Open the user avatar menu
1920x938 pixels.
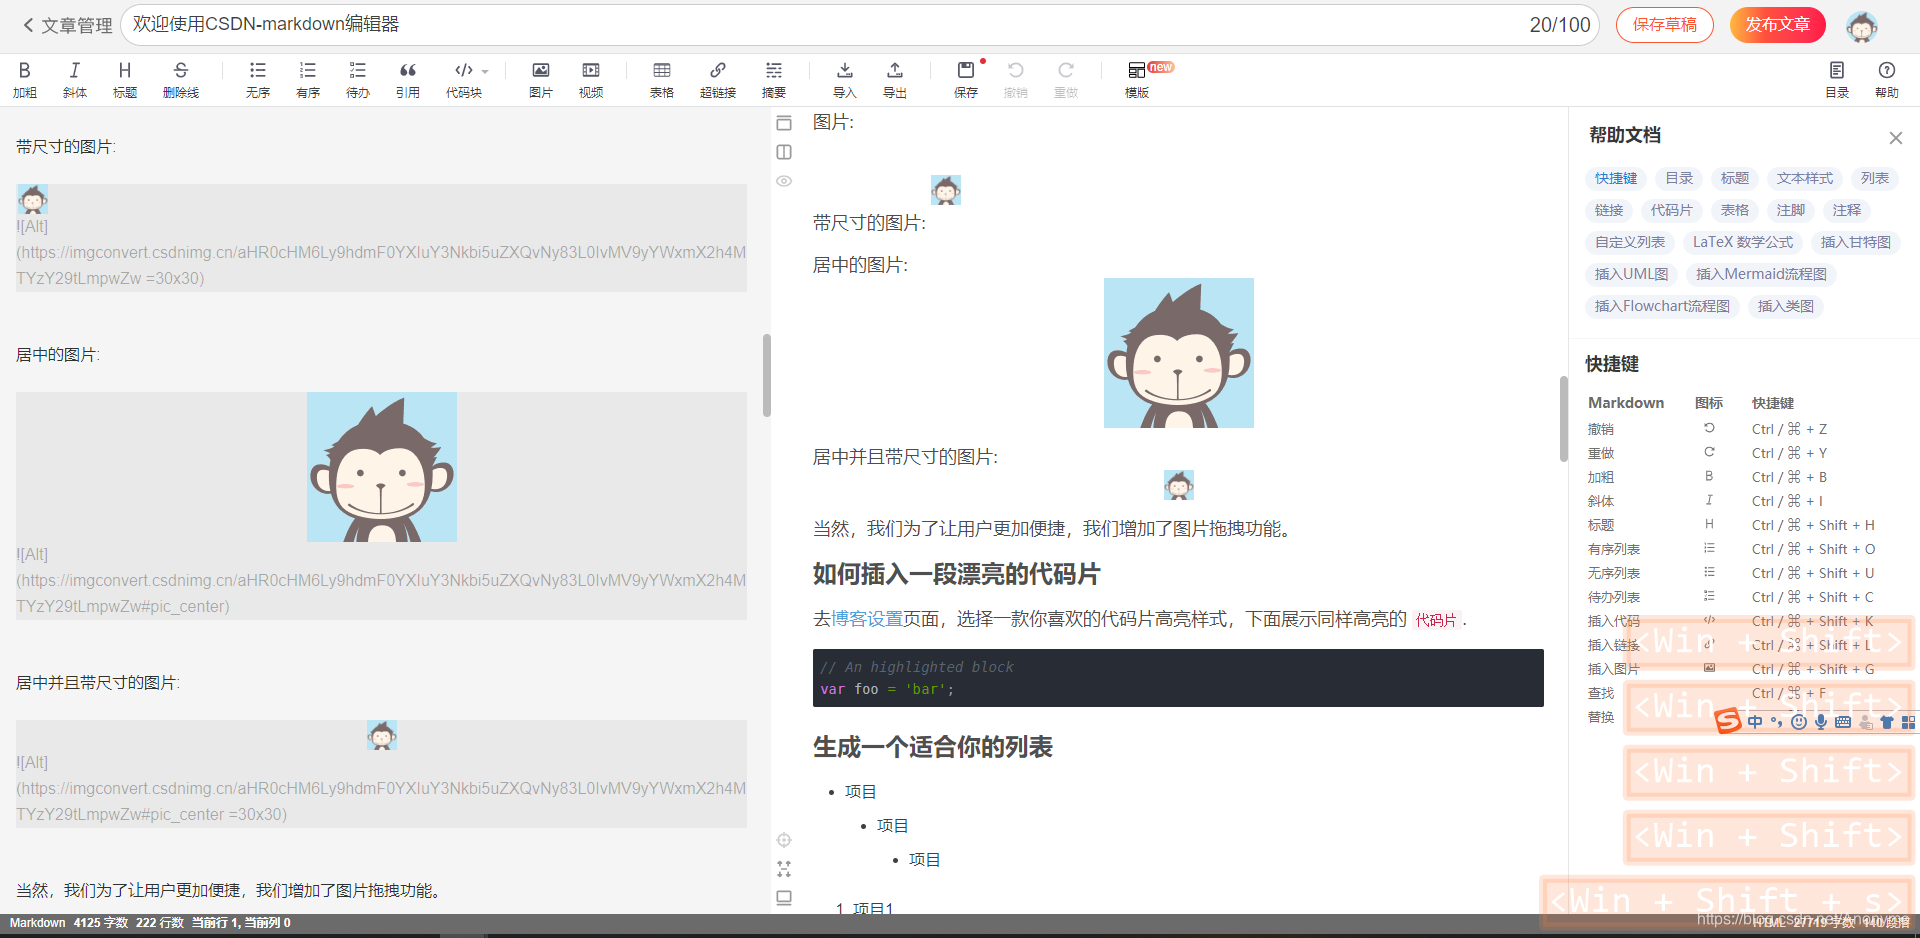(1862, 26)
